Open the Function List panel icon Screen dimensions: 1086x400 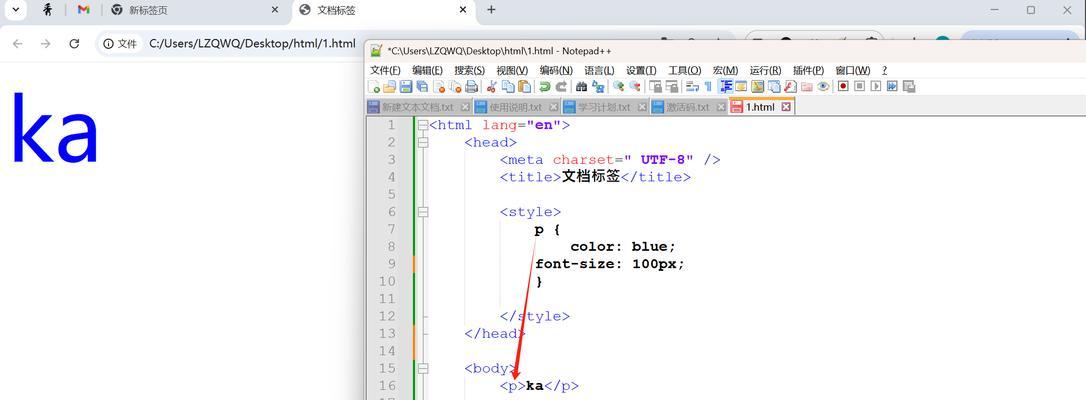coord(790,87)
